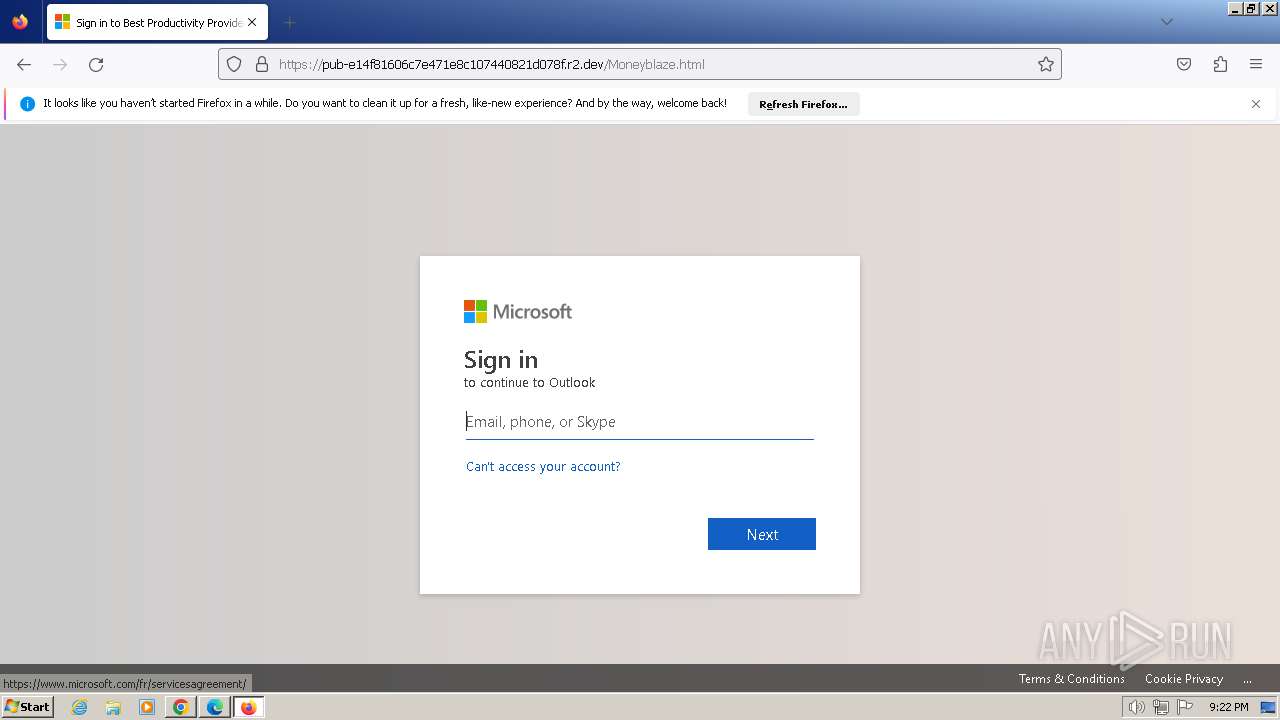Minimize the Firefox window
Image resolution: width=1280 pixels, height=720 pixels.
pyautogui.click(x=1235, y=8)
